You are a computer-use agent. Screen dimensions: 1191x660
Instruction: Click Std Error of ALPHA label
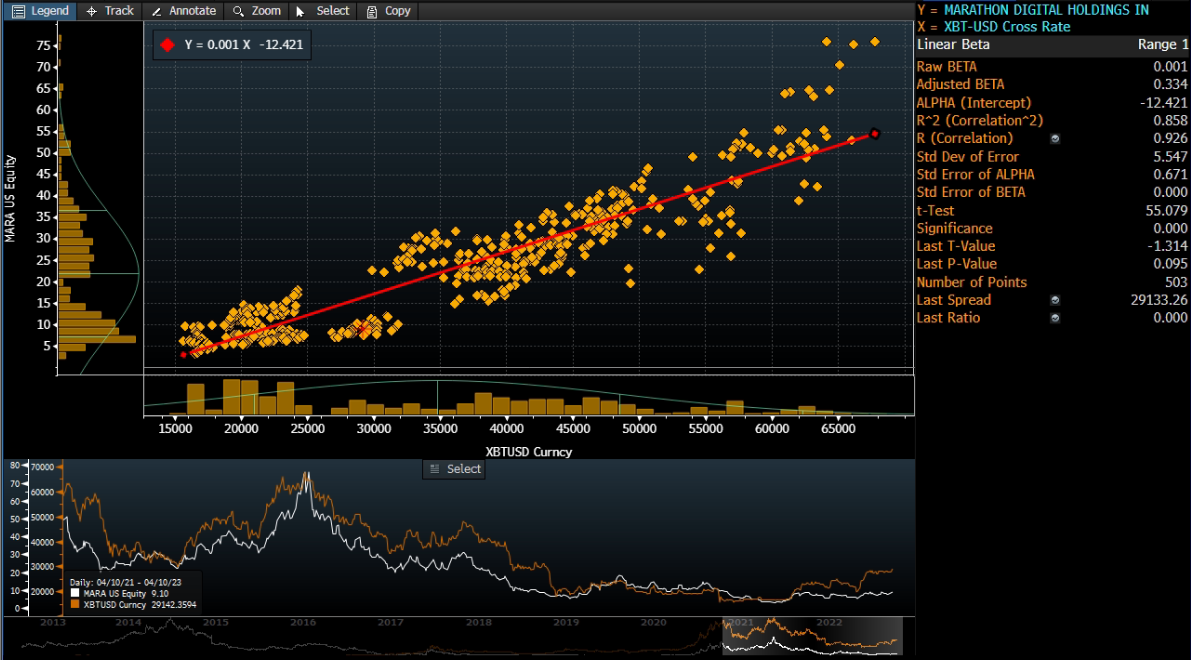click(975, 175)
